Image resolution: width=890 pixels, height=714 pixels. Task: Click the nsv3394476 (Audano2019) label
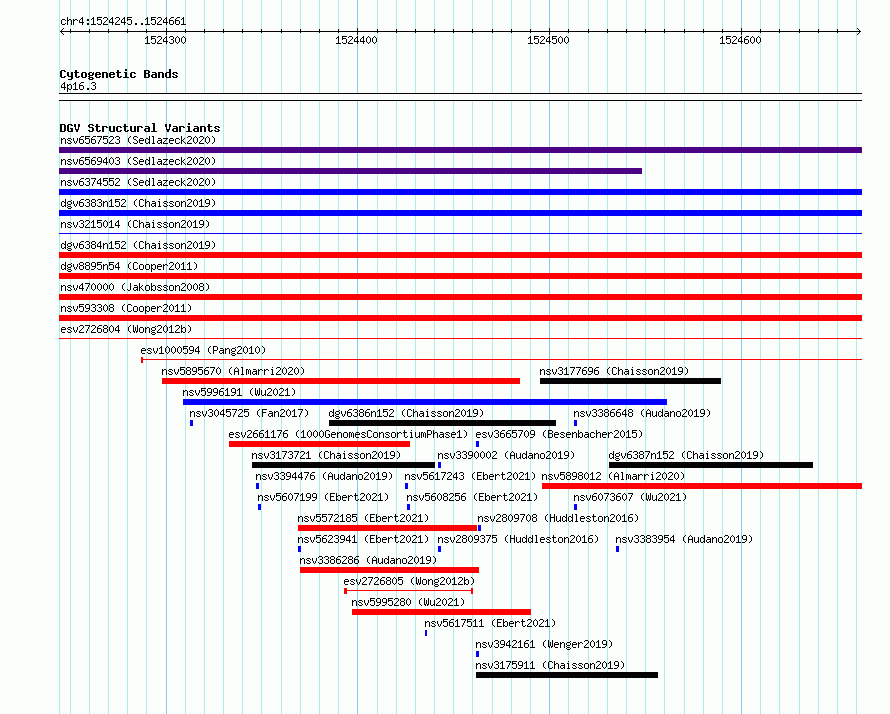tap(324, 476)
